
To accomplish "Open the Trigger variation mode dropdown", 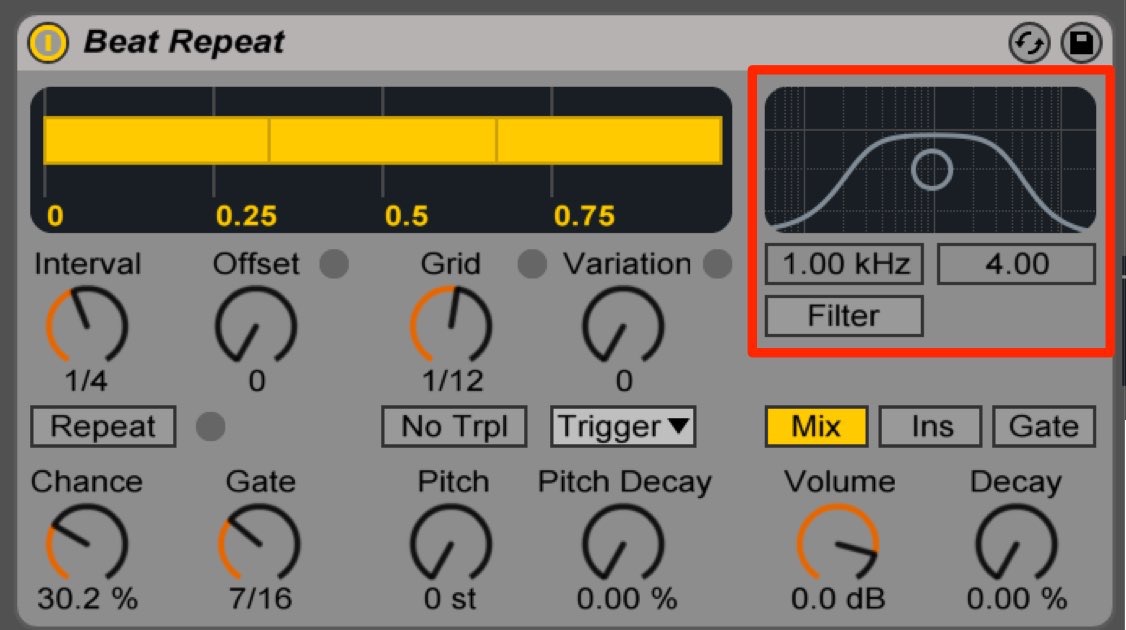I will (x=623, y=427).
